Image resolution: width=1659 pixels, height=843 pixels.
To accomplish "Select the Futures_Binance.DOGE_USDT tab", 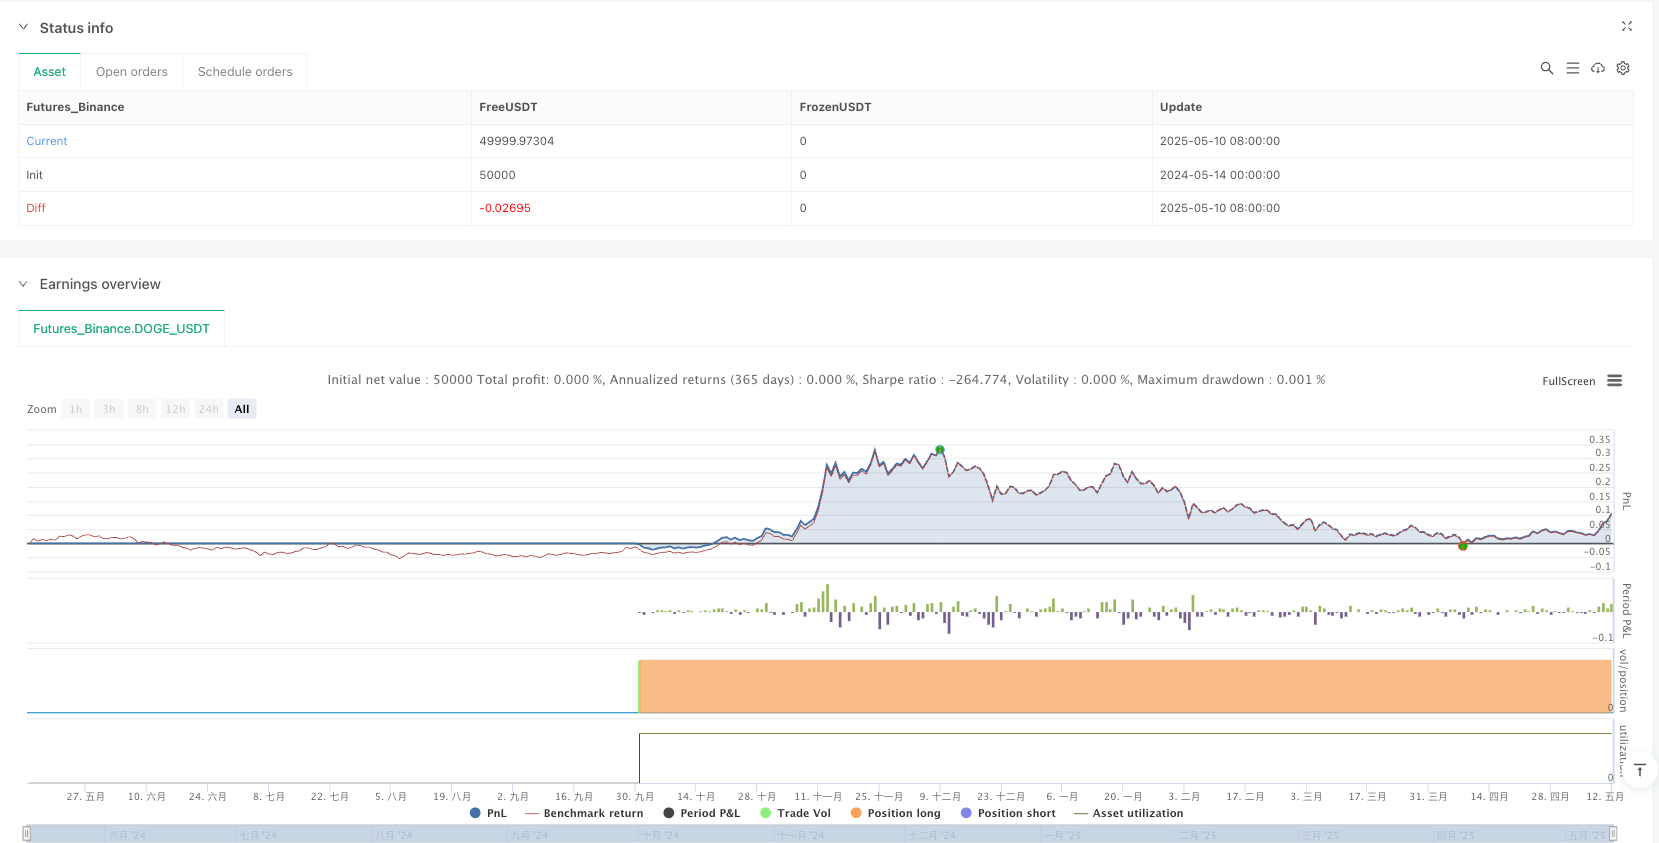I will [121, 328].
